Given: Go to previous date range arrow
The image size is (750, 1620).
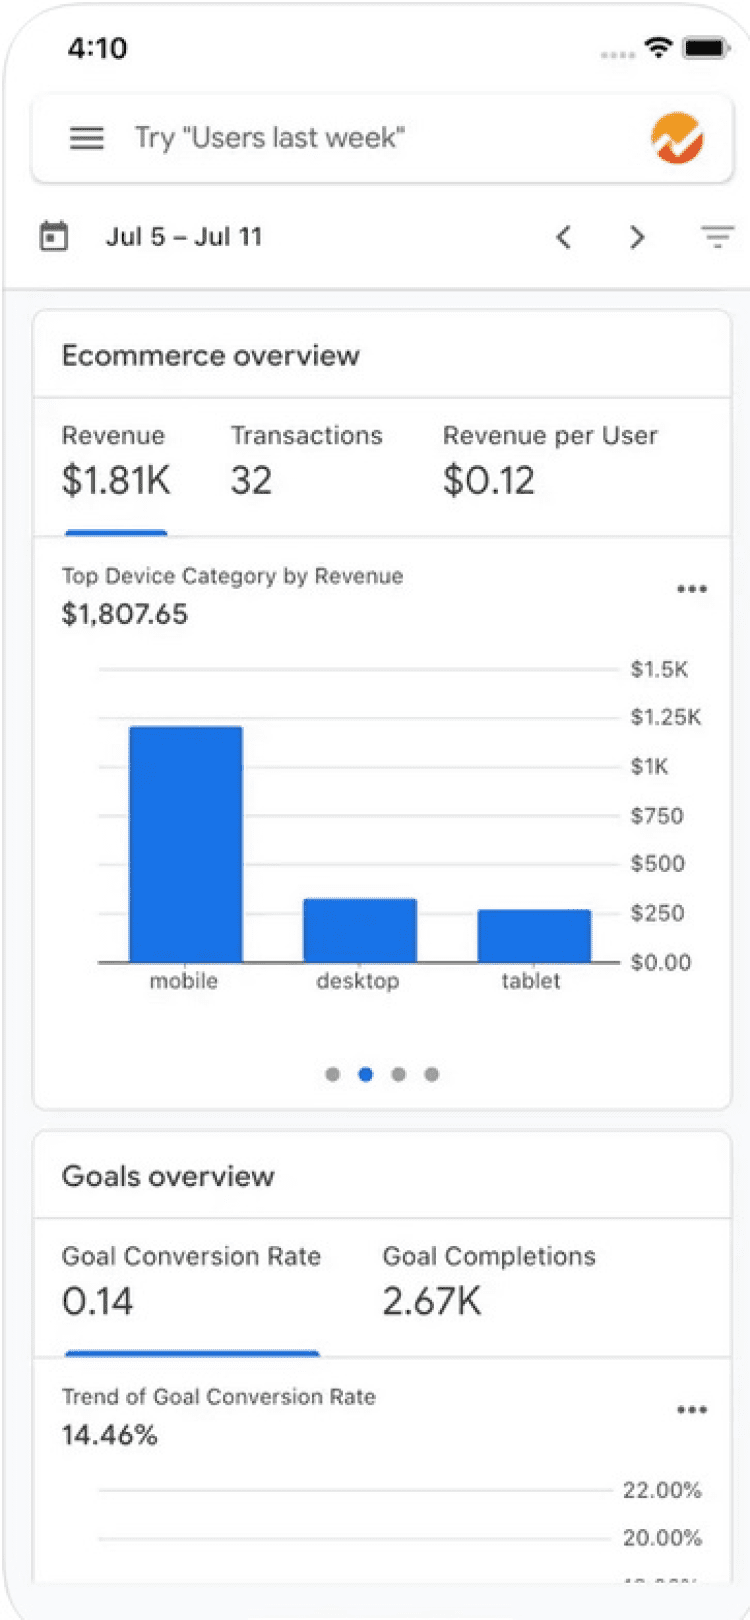Looking at the screenshot, I should [x=564, y=237].
